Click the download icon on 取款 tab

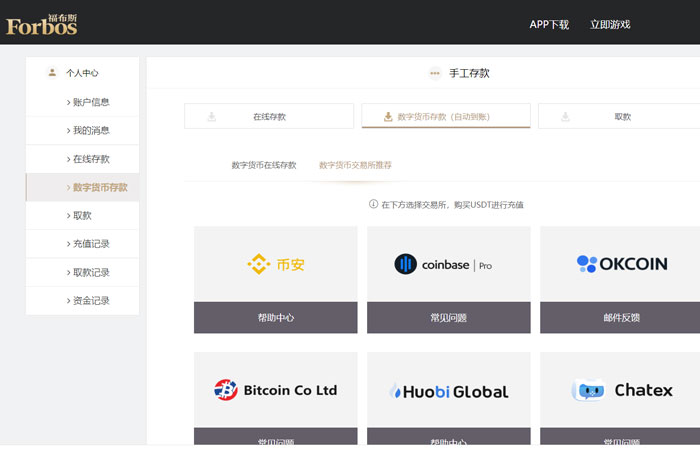[565, 117]
